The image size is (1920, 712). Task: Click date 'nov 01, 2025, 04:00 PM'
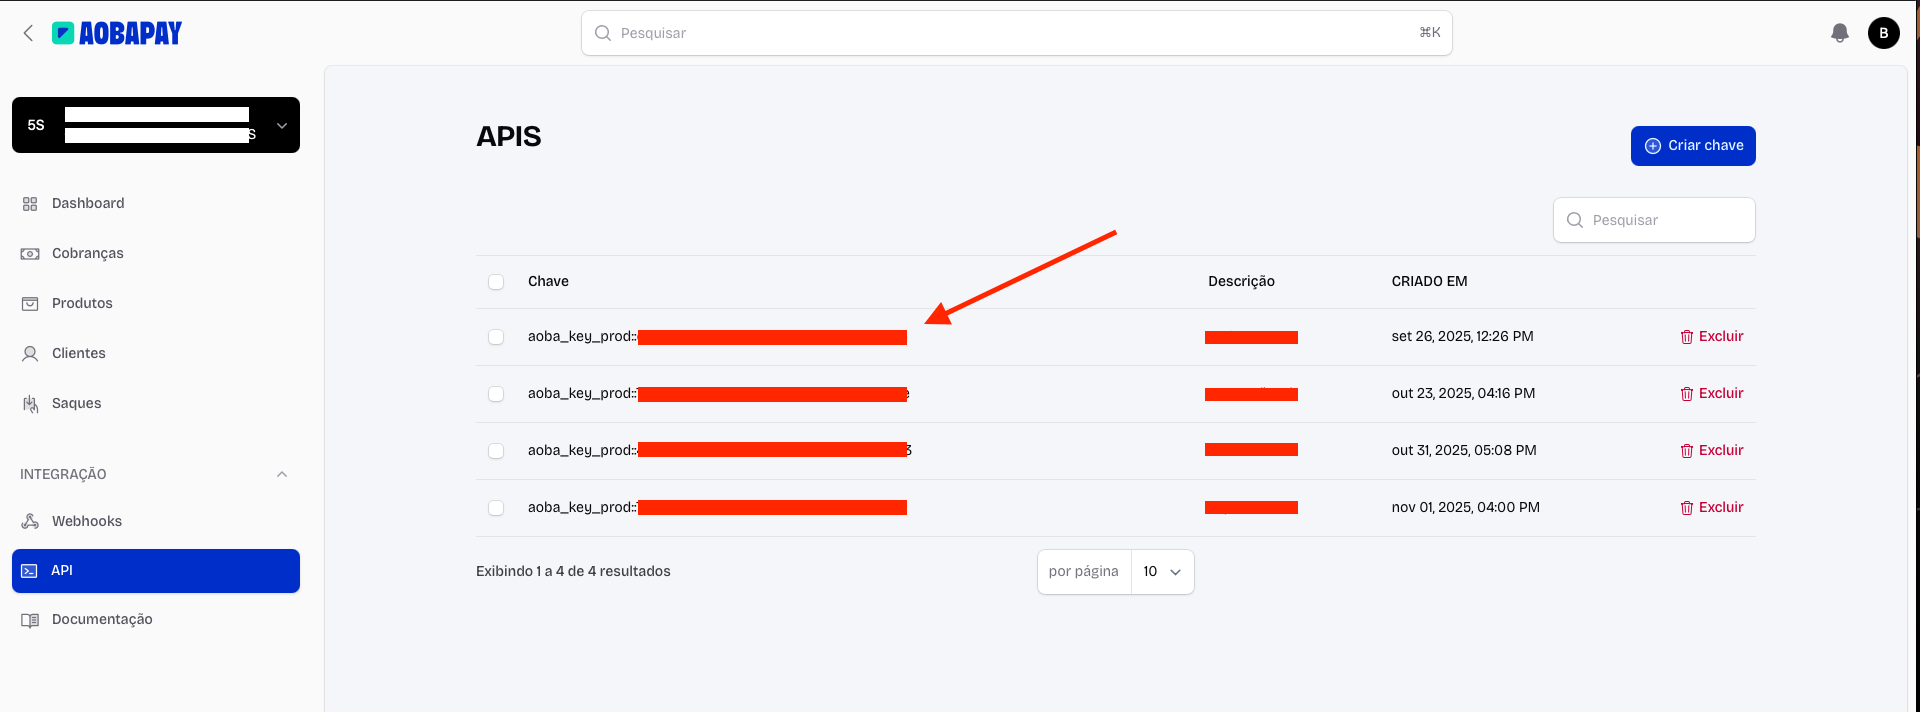(1465, 507)
